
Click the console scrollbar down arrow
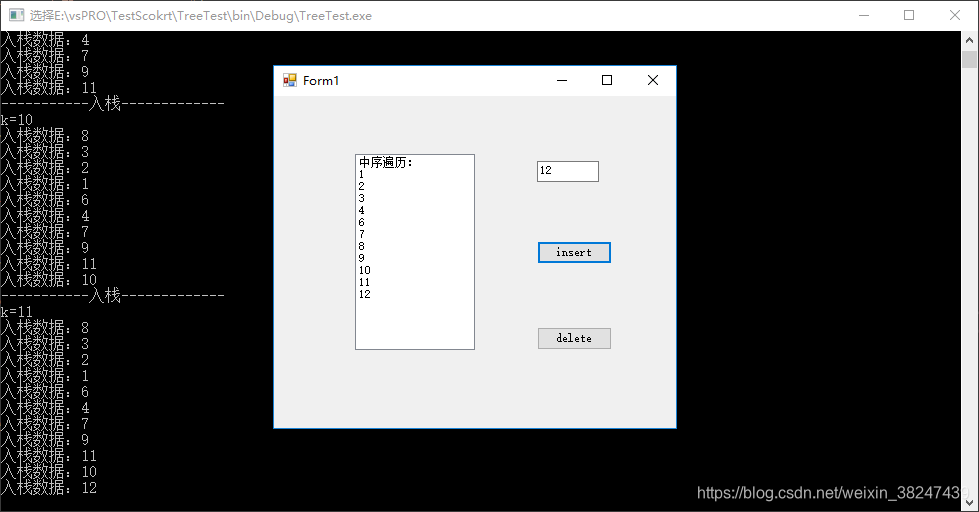969,503
